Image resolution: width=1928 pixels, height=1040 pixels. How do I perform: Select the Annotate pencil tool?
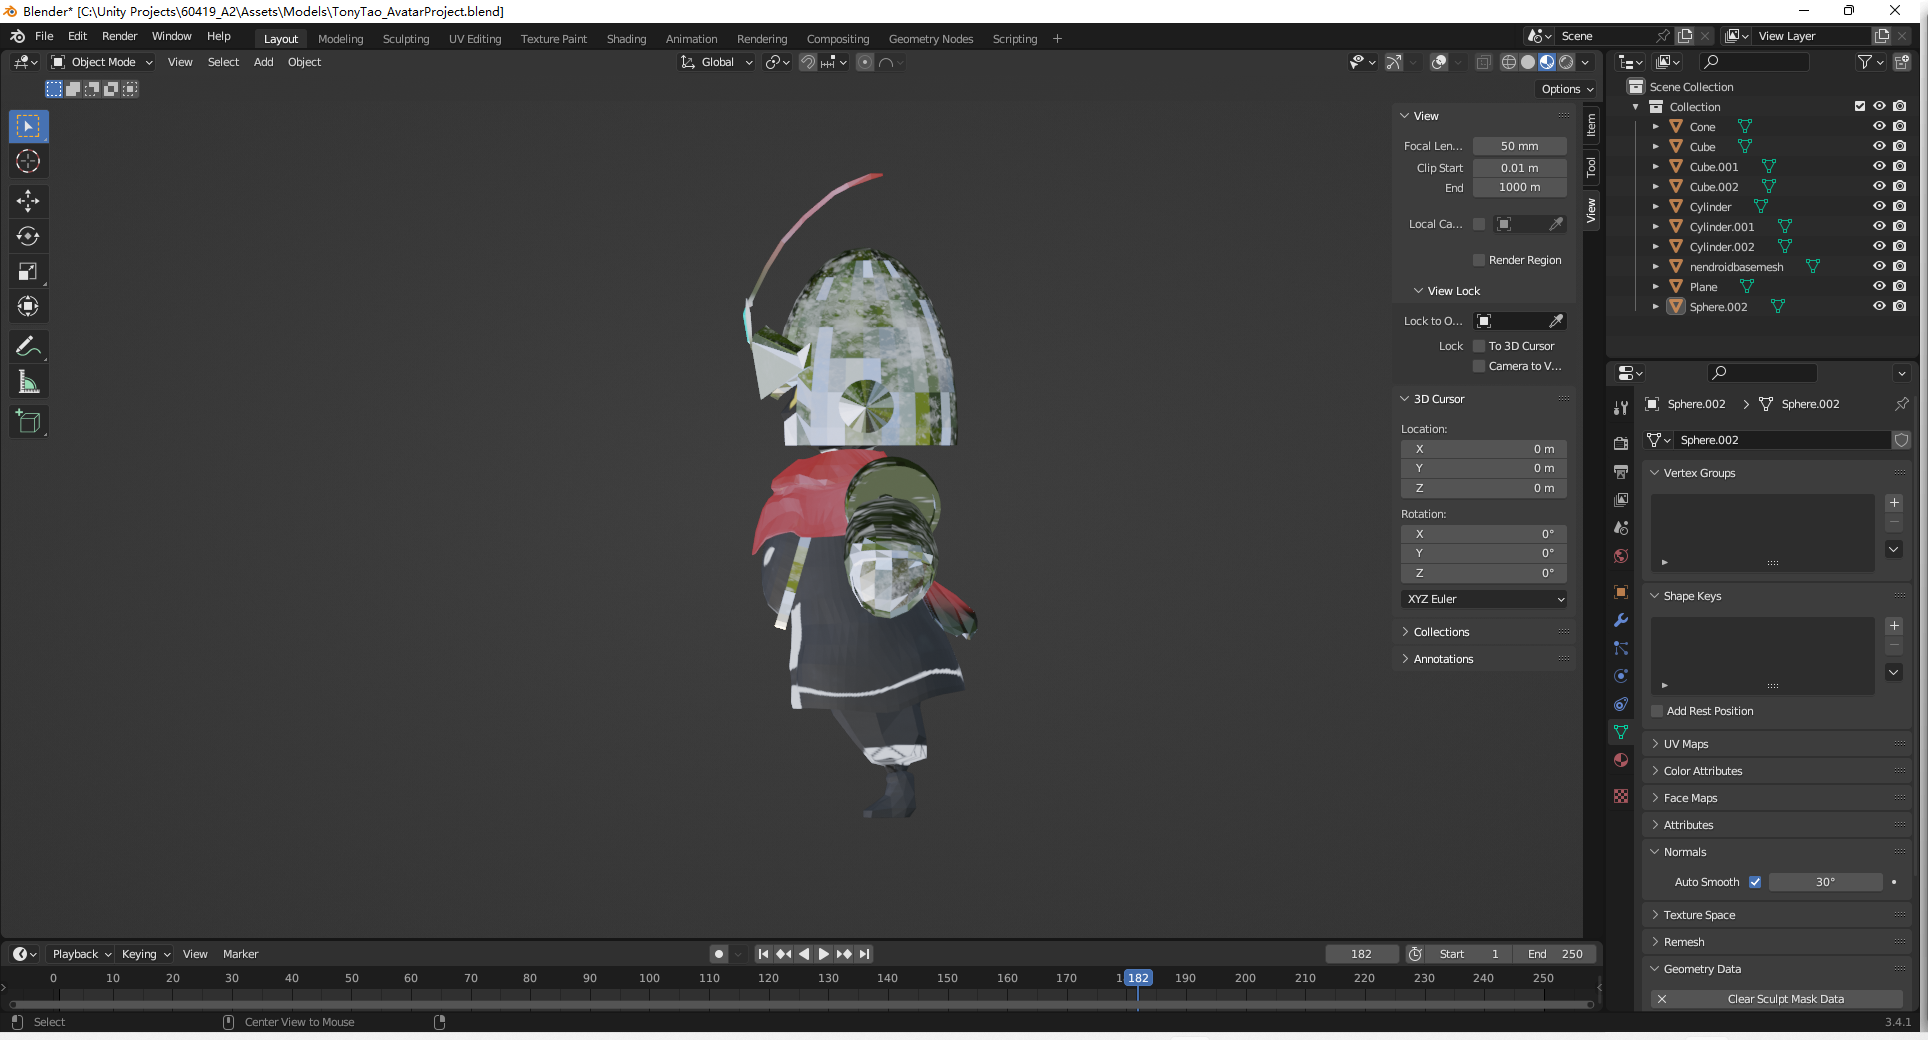tap(28, 347)
